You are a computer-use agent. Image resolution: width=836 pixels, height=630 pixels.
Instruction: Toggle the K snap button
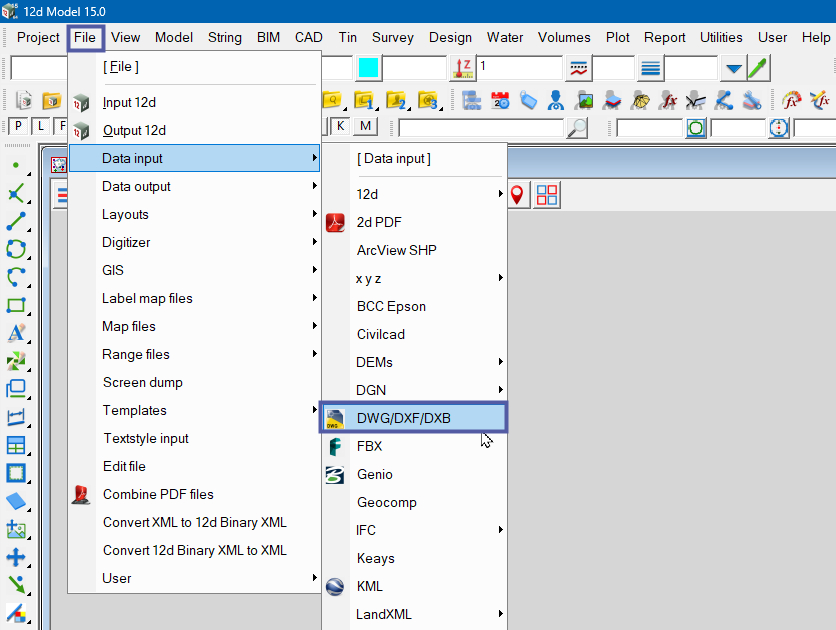click(x=341, y=126)
